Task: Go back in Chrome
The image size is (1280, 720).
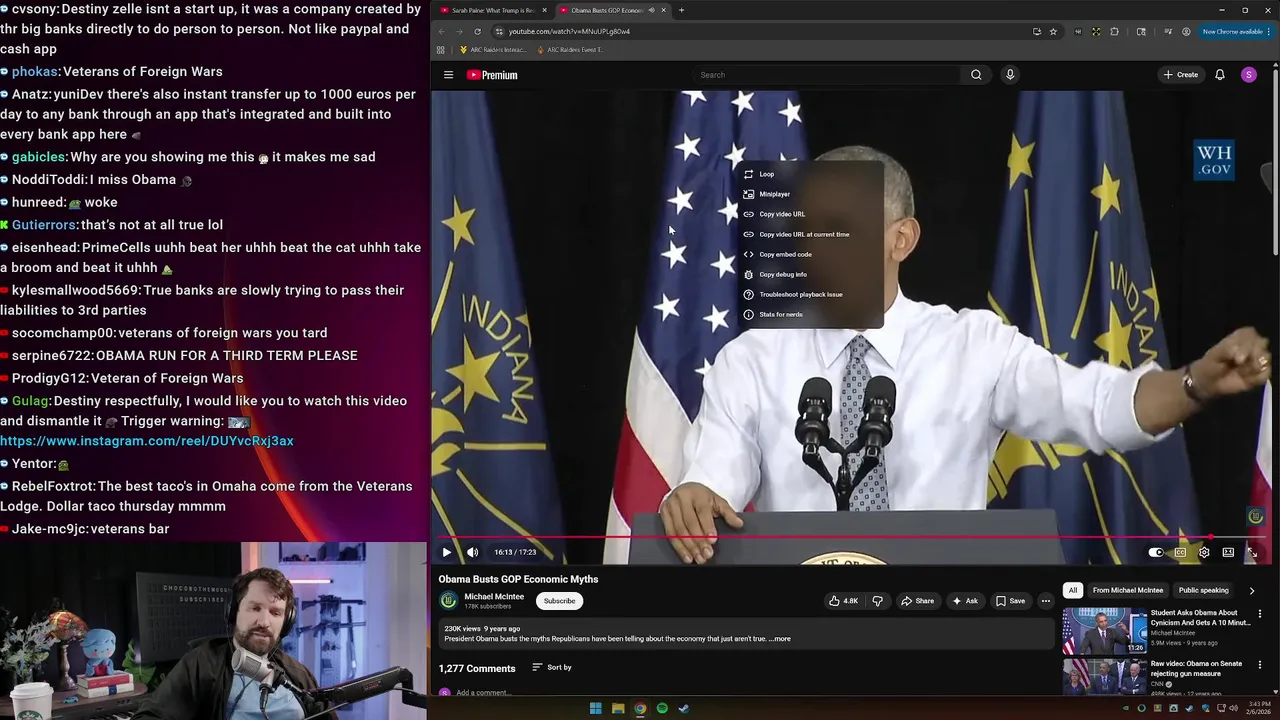Action: tap(442, 31)
